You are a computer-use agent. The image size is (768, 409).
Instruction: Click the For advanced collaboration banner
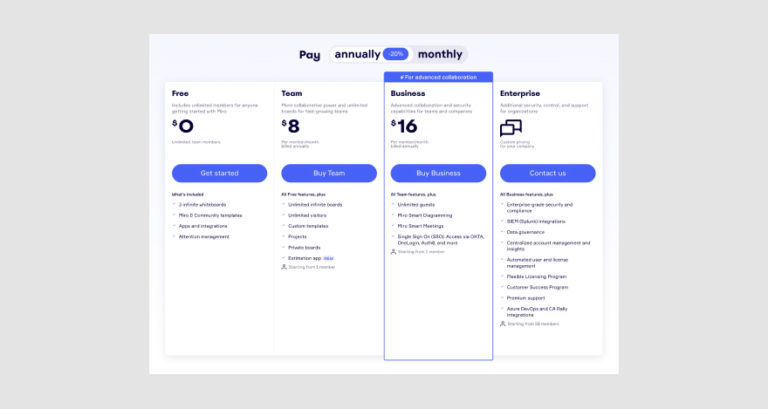click(438, 77)
